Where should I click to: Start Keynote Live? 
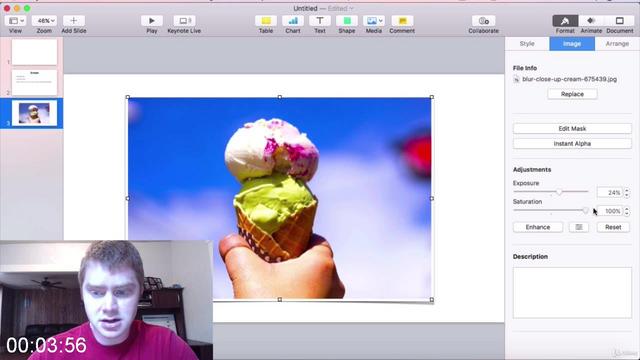pos(184,21)
